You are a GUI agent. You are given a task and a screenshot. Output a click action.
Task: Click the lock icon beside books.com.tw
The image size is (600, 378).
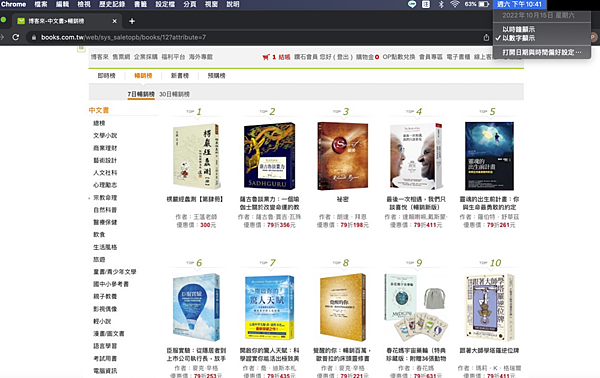34,37
